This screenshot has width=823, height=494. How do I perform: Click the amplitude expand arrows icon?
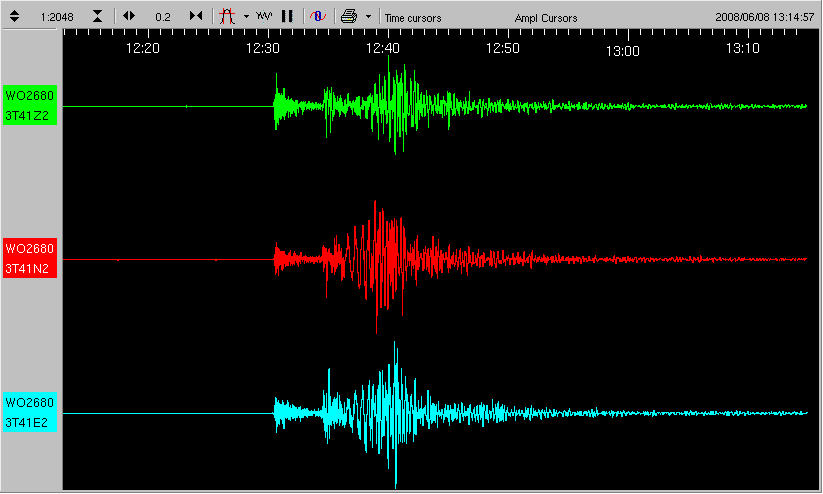tap(14, 16)
